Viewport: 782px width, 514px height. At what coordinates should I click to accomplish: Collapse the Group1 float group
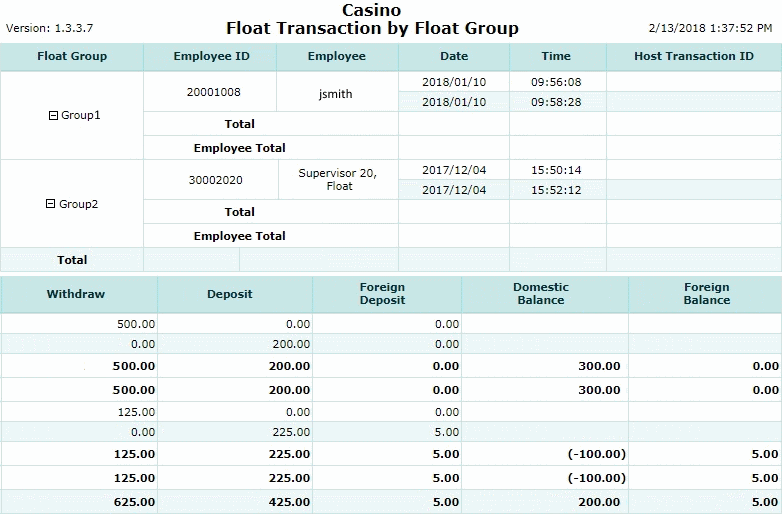53,116
